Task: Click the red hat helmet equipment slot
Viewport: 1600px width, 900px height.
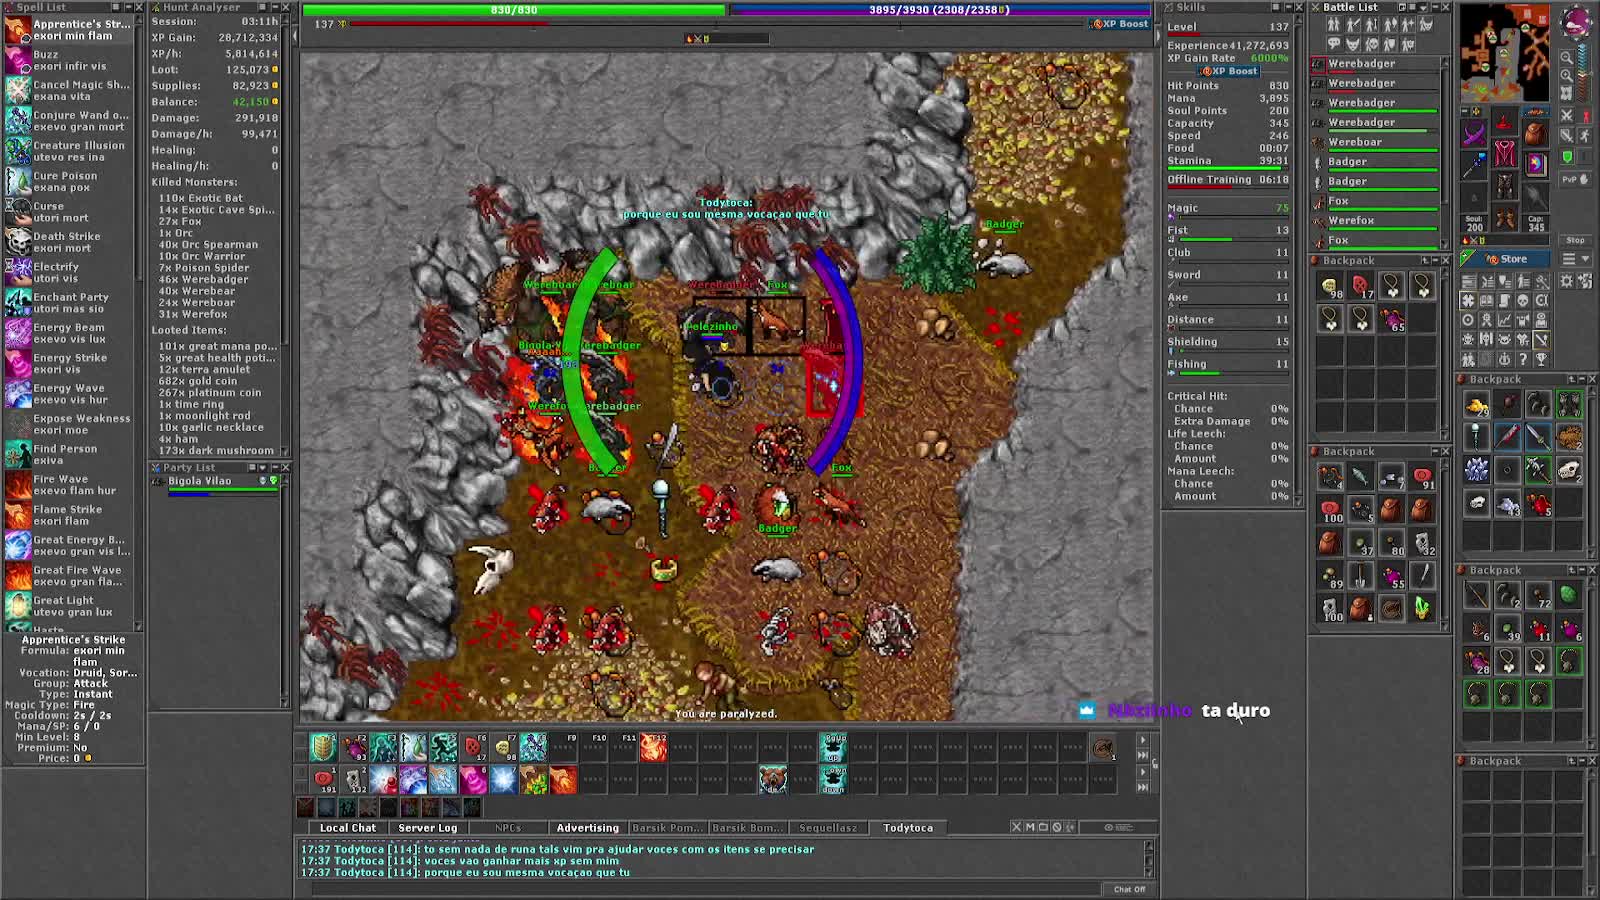Action: click(1505, 122)
